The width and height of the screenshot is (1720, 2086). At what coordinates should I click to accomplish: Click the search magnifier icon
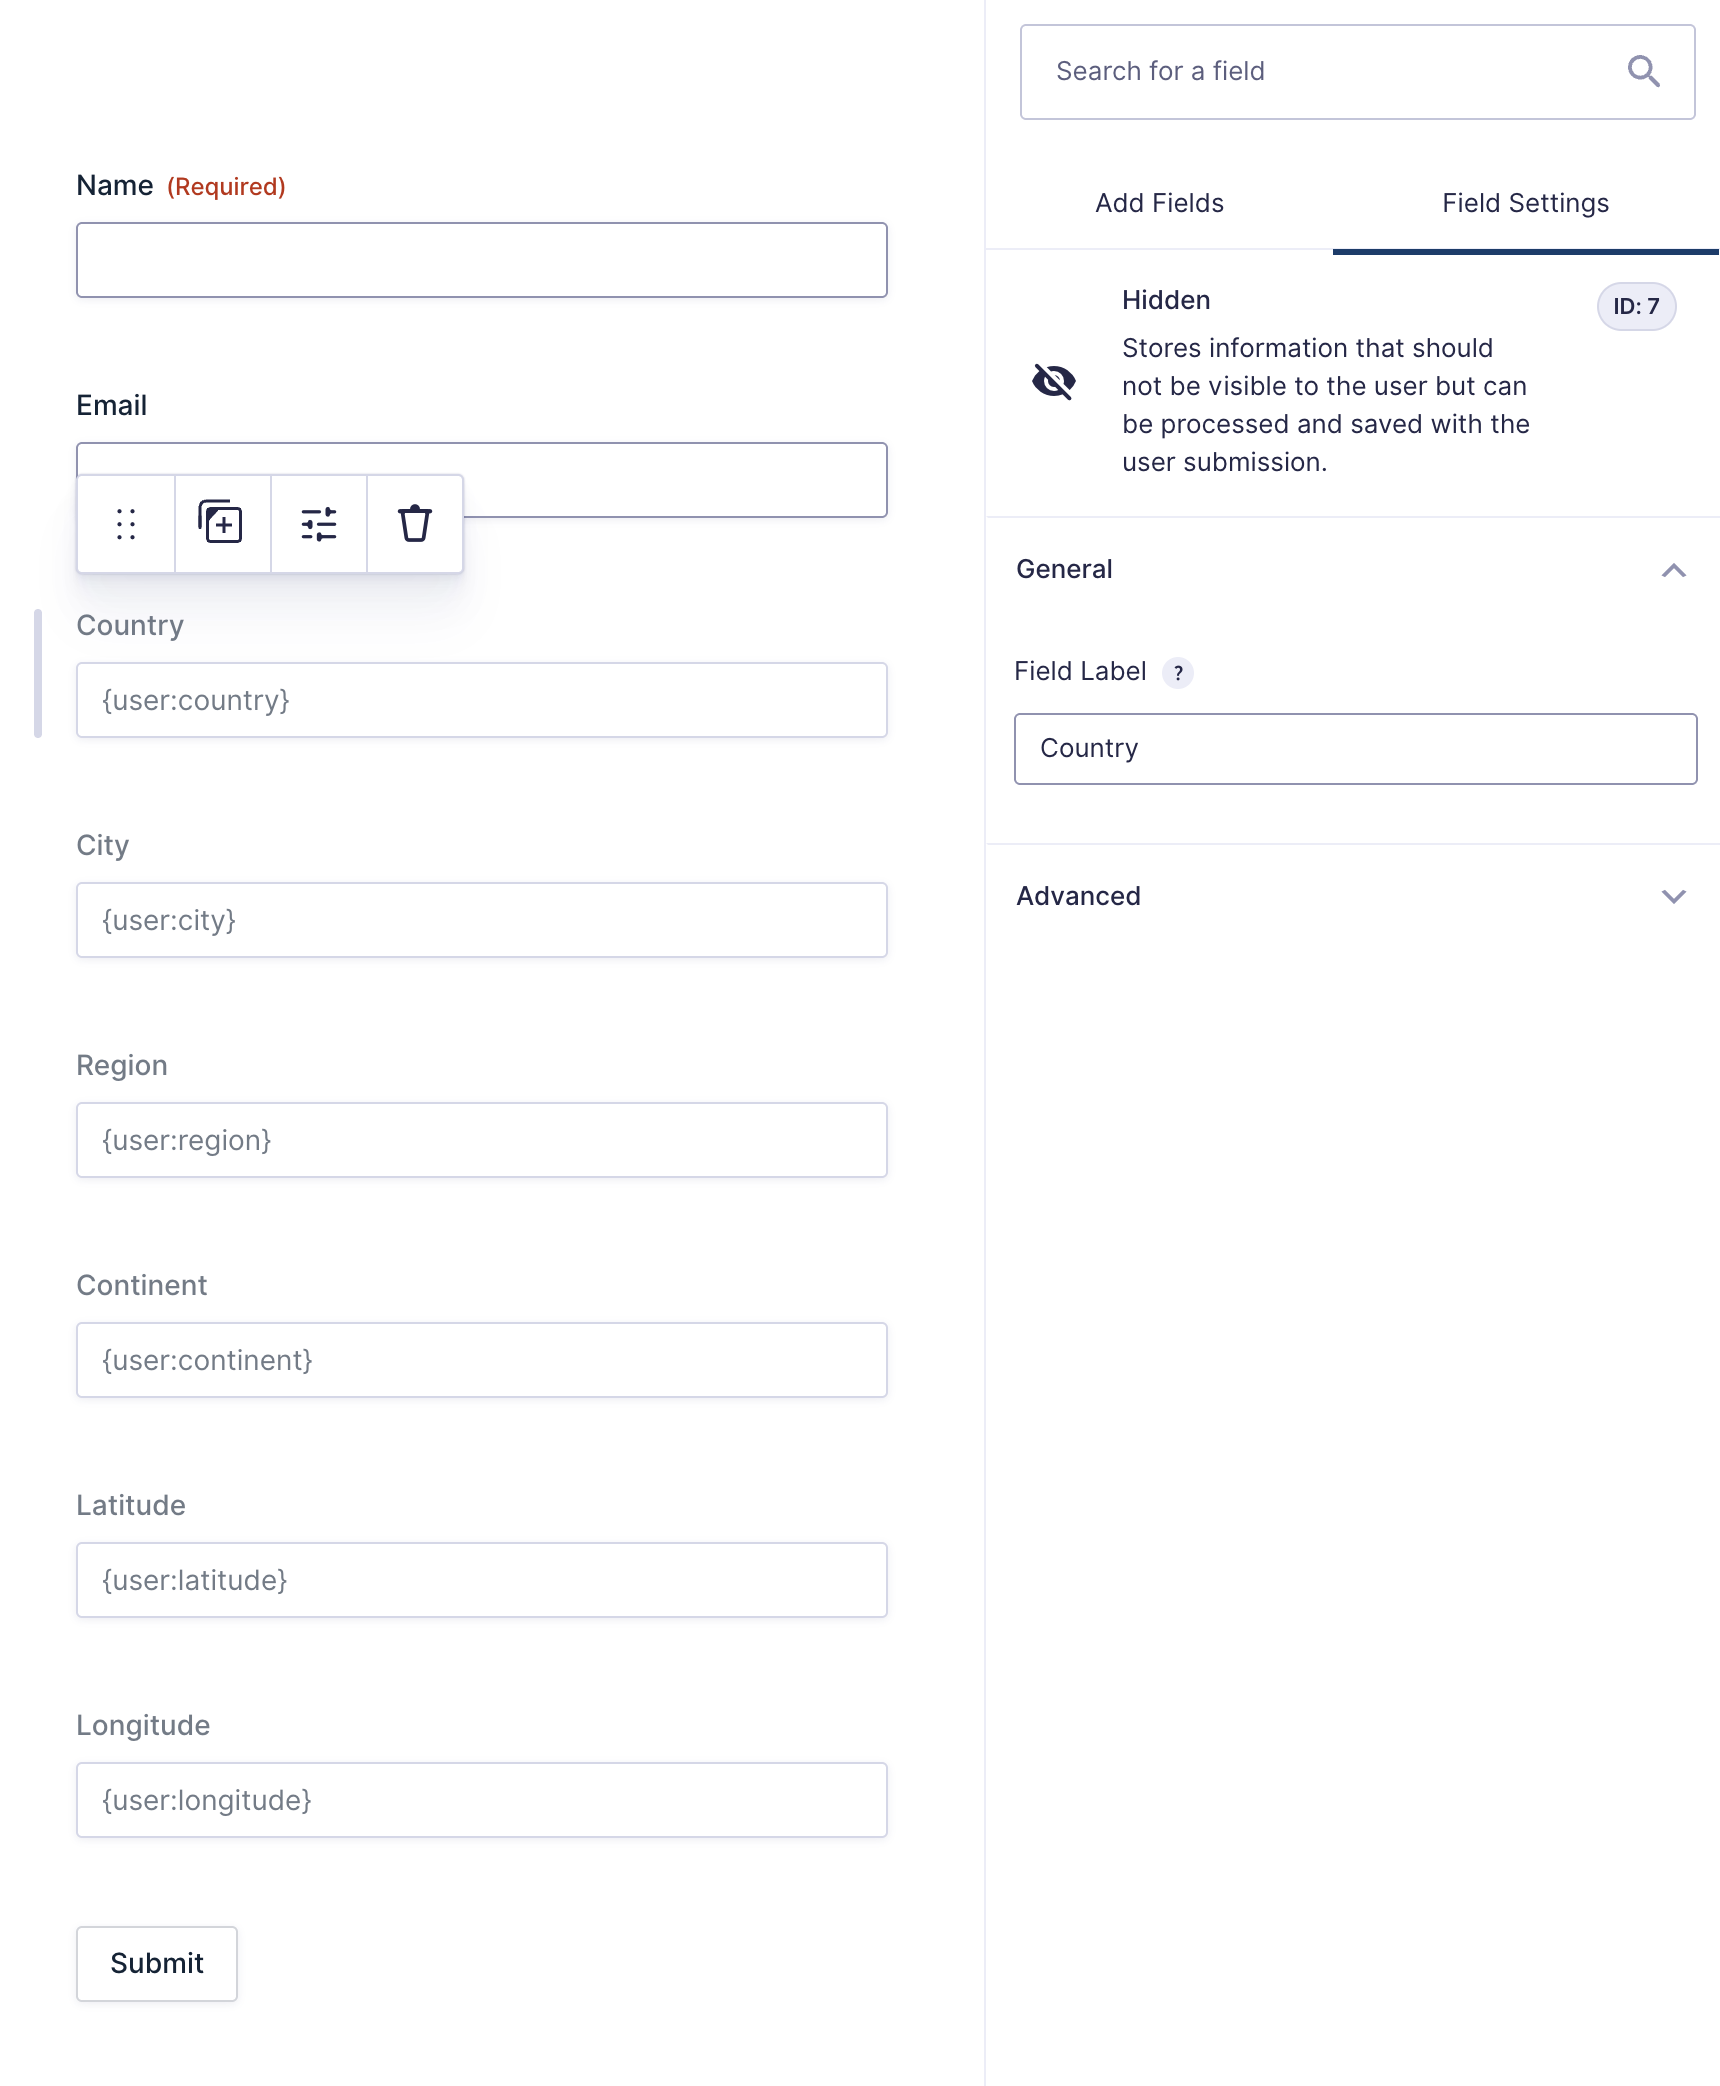(1643, 72)
